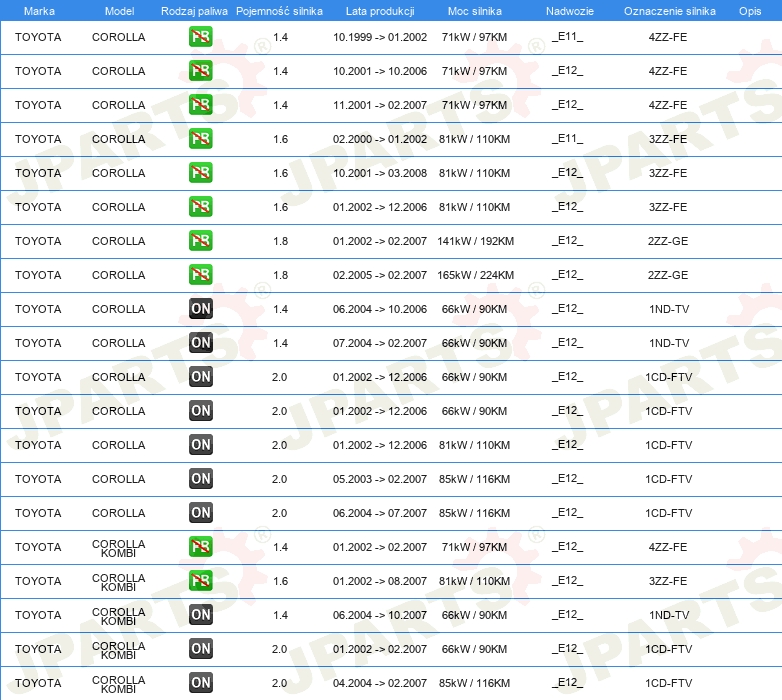Click diesel ON icon in Kombi 04.2004 -> 02.2007 row
This screenshot has width=782, height=700.
(x=200, y=683)
